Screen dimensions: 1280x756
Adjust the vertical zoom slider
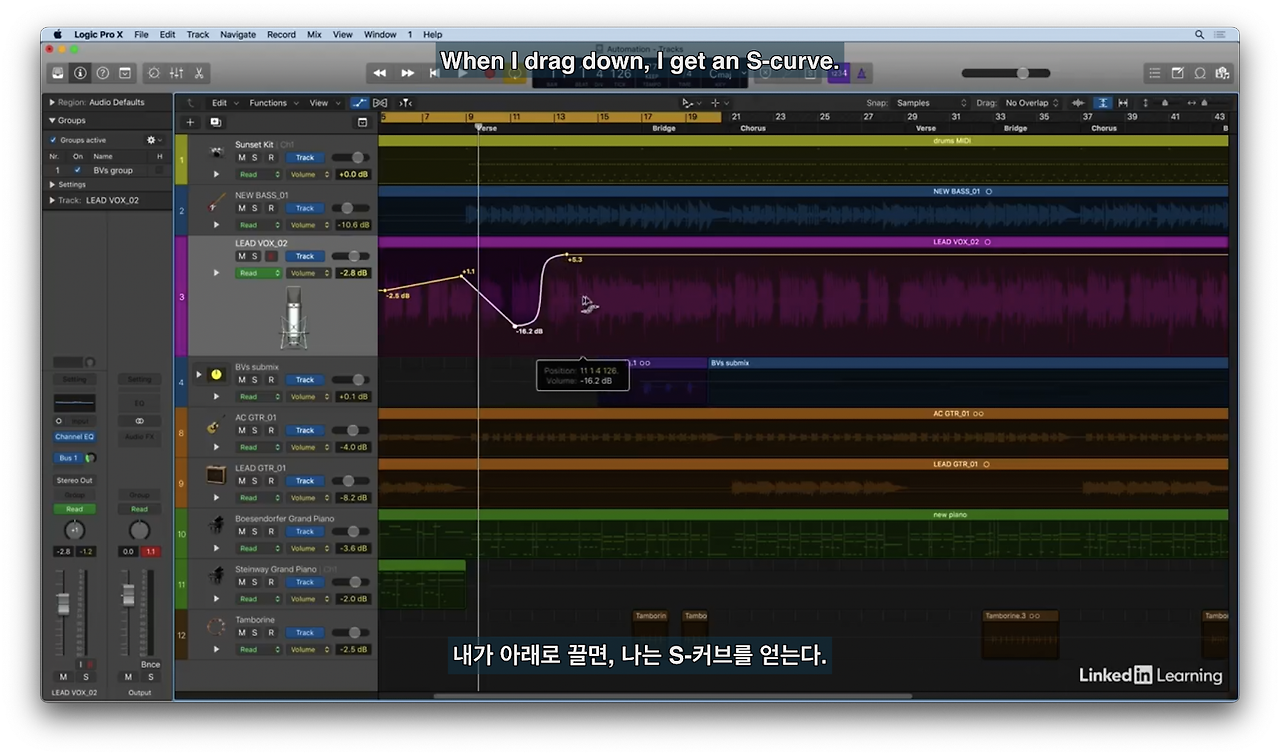tap(1164, 103)
